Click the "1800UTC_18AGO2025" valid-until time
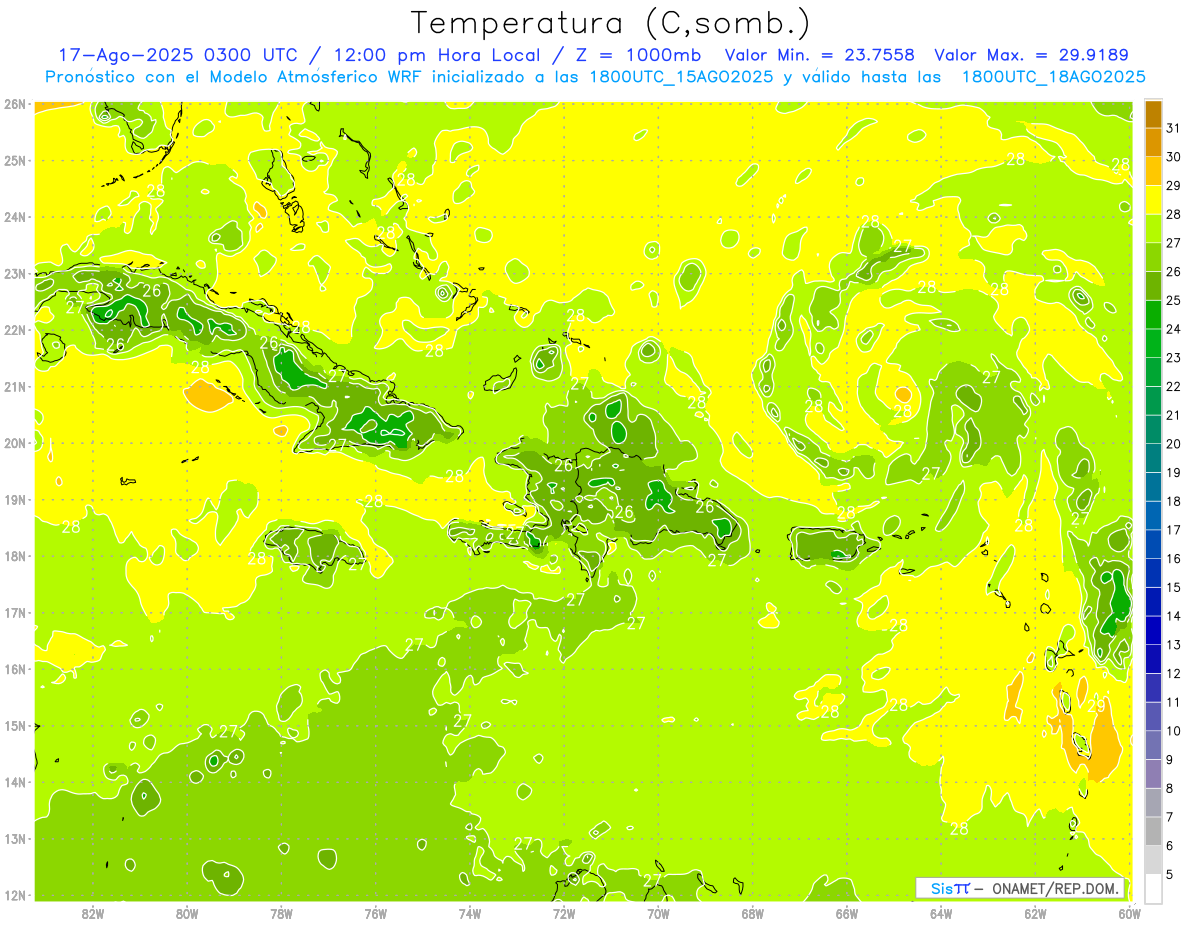Image resolution: width=1200 pixels, height=927 pixels. click(1055, 77)
